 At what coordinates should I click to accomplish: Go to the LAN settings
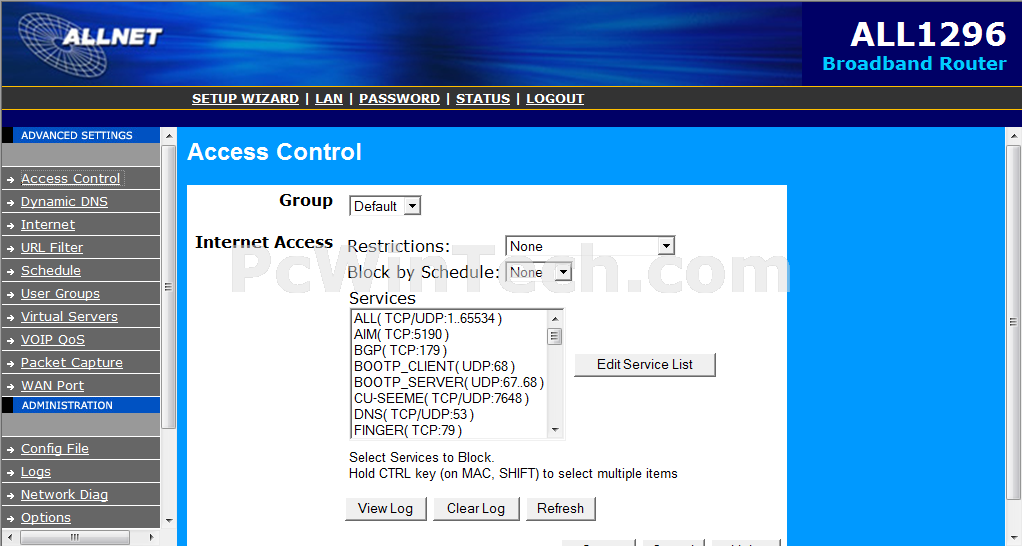click(328, 98)
